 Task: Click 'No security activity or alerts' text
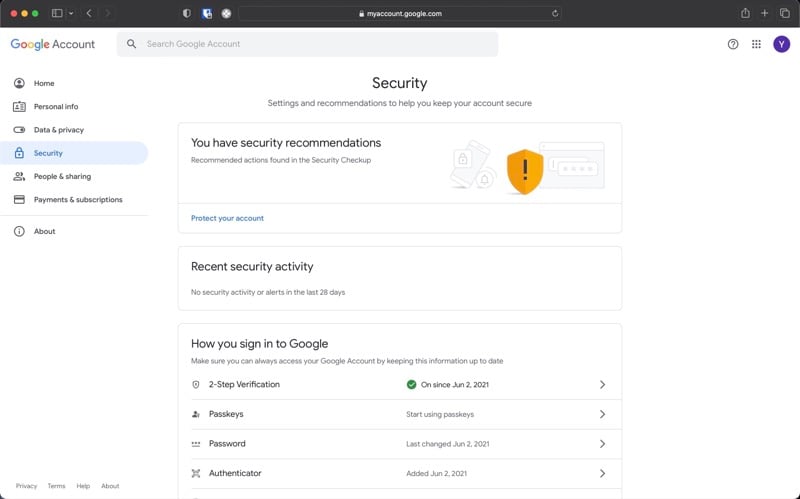268,292
